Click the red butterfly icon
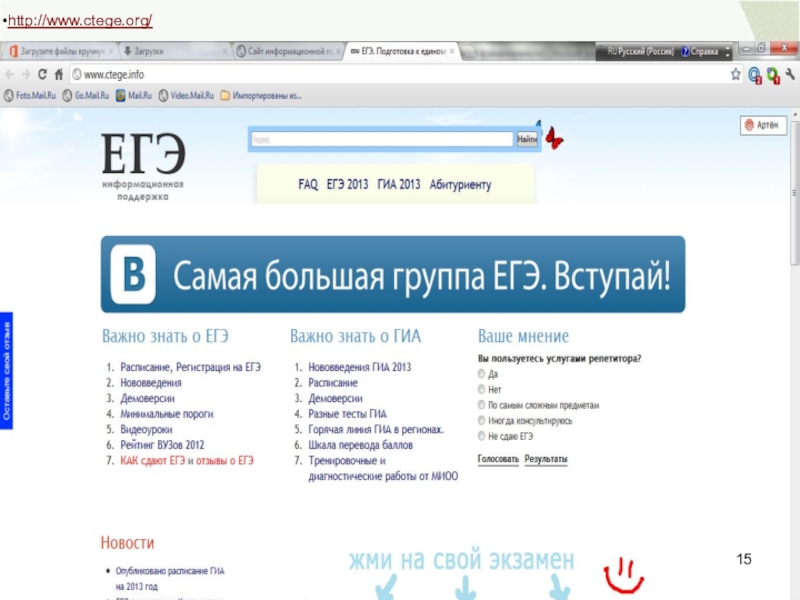This screenshot has height=600, width=800. [554, 138]
